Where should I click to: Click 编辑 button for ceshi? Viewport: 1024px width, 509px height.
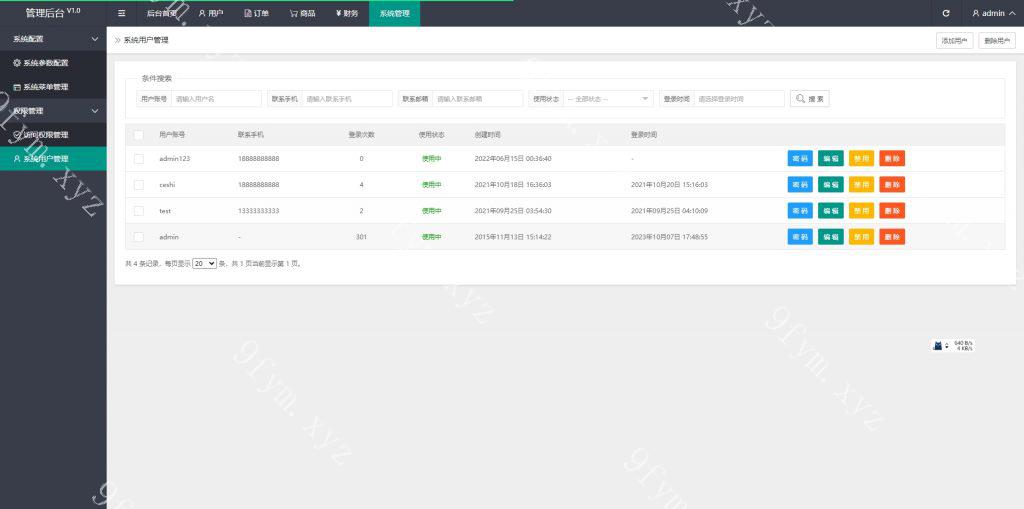[x=831, y=184]
